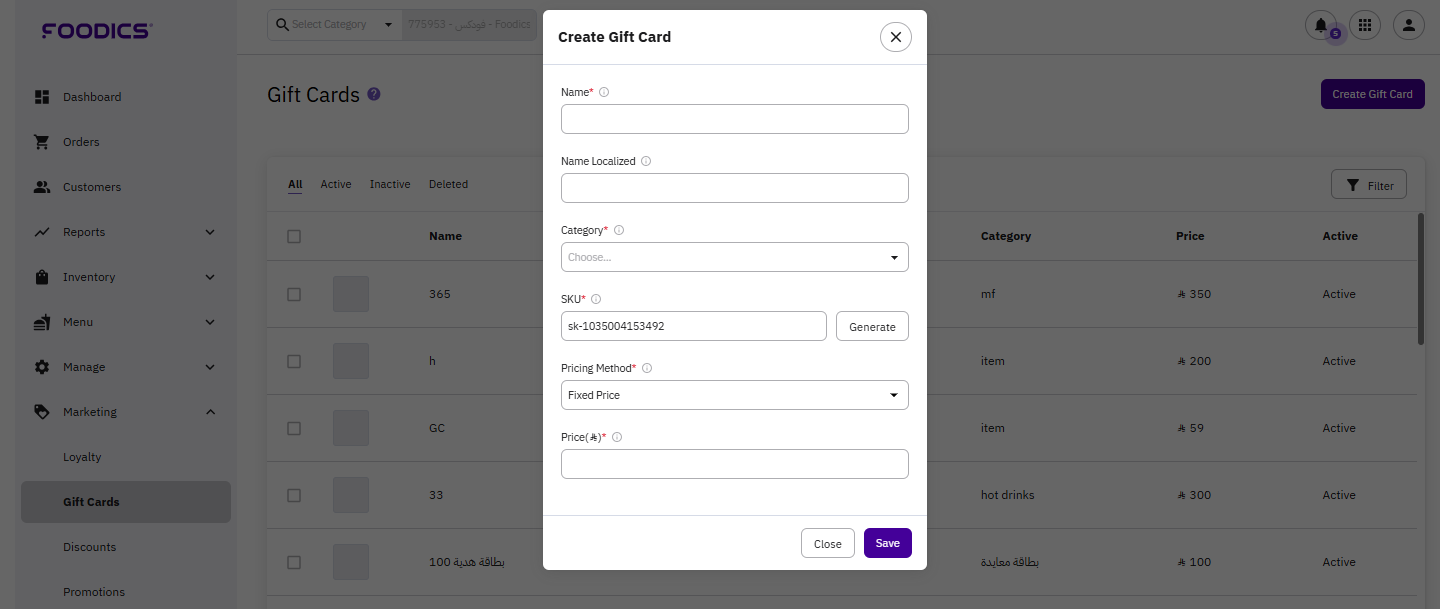Switch to the Inactive tab

(390, 184)
